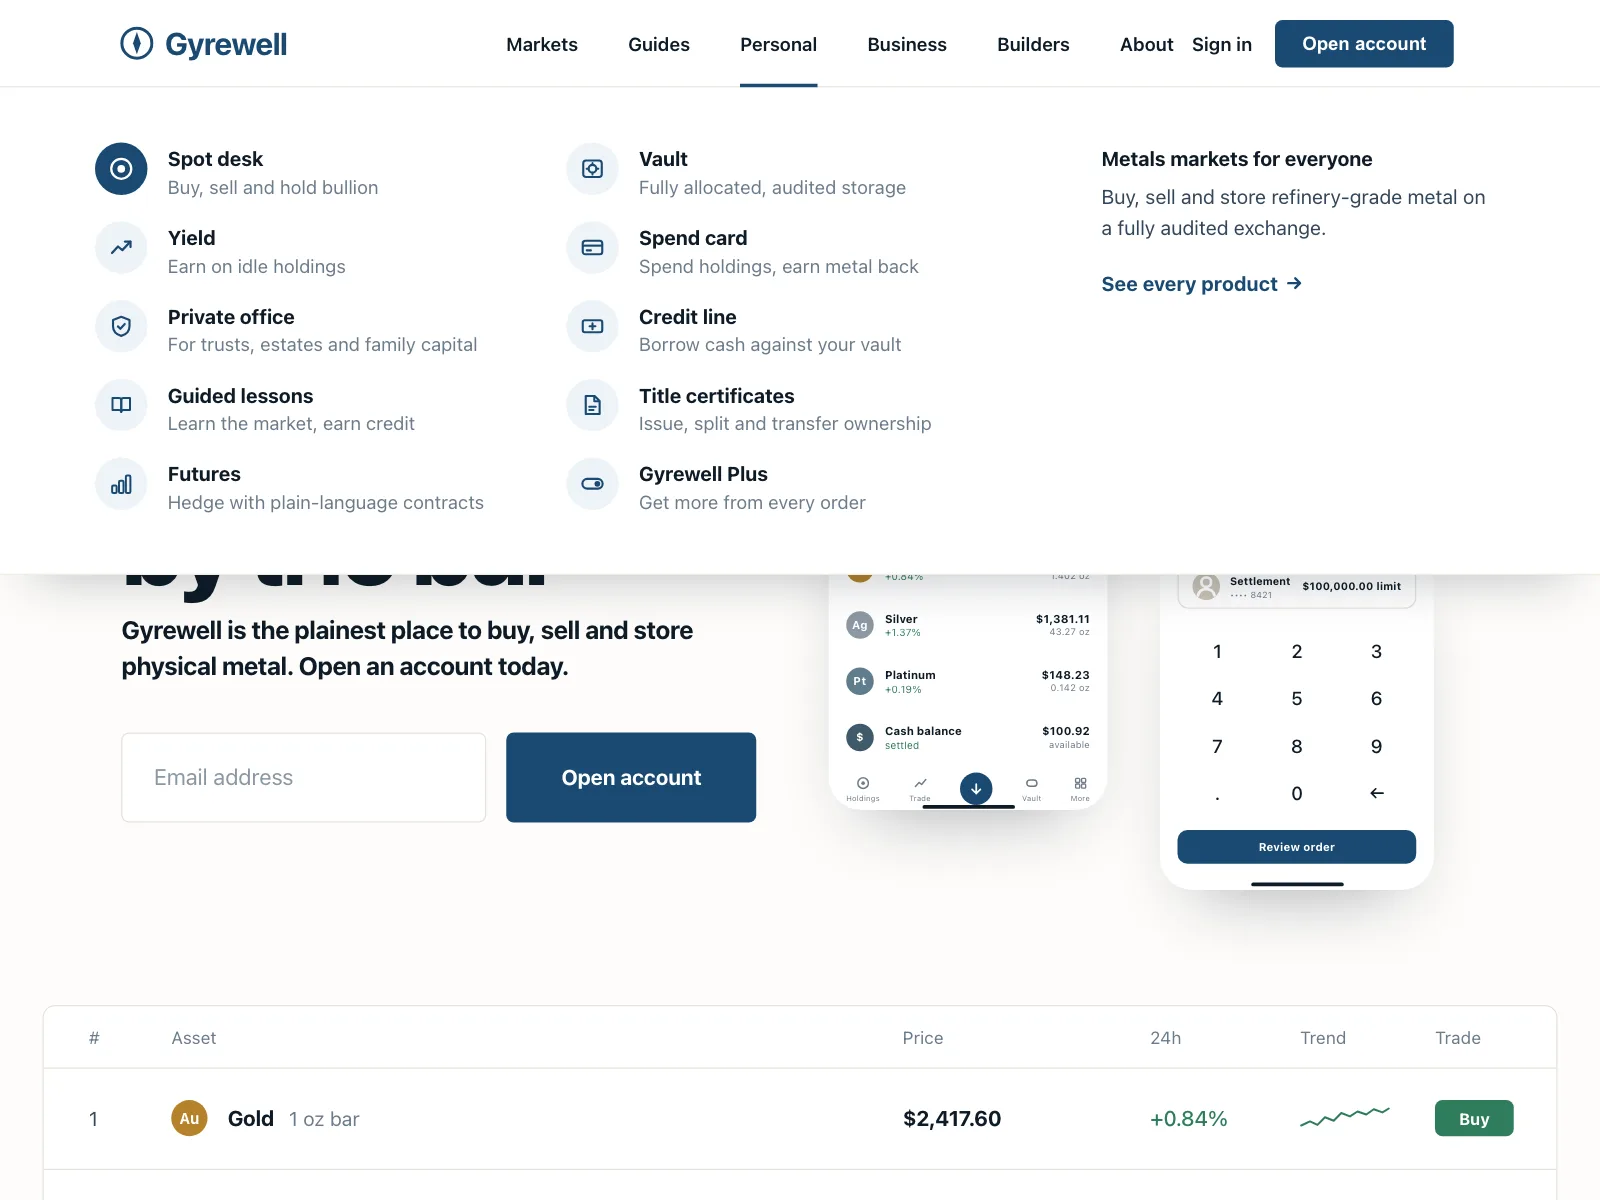Viewport: 1600px width, 1200px height.
Task: Open the Guided lessons book icon
Action: [121, 405]
